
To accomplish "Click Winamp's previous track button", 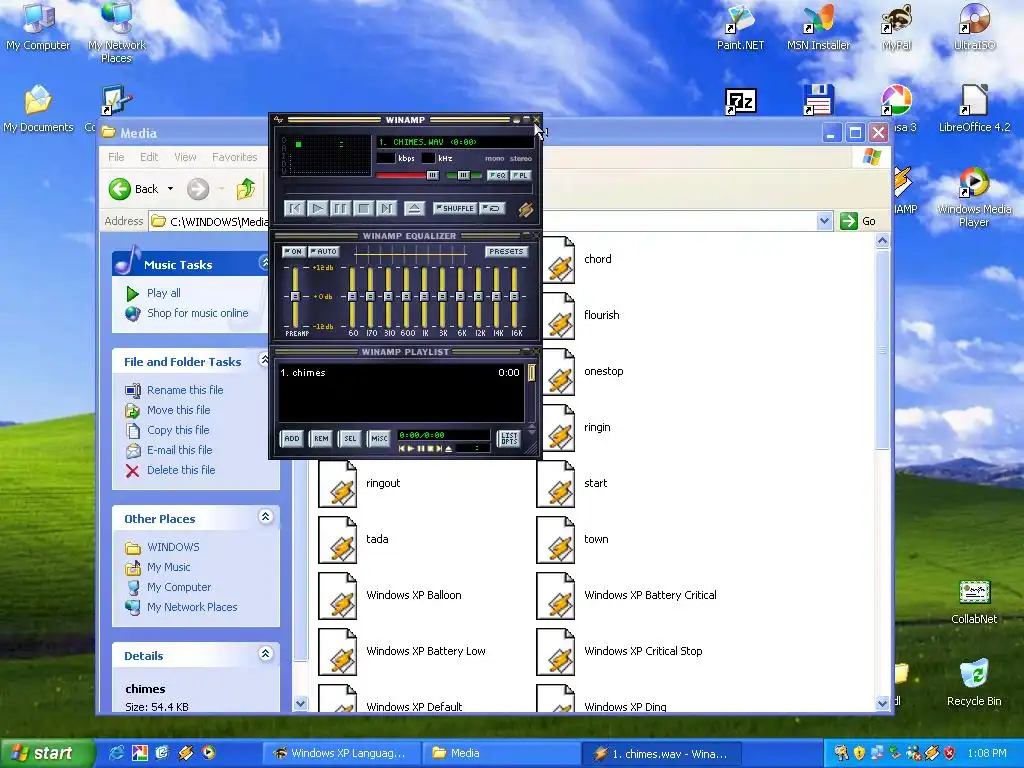I will (x=295, y=208).
